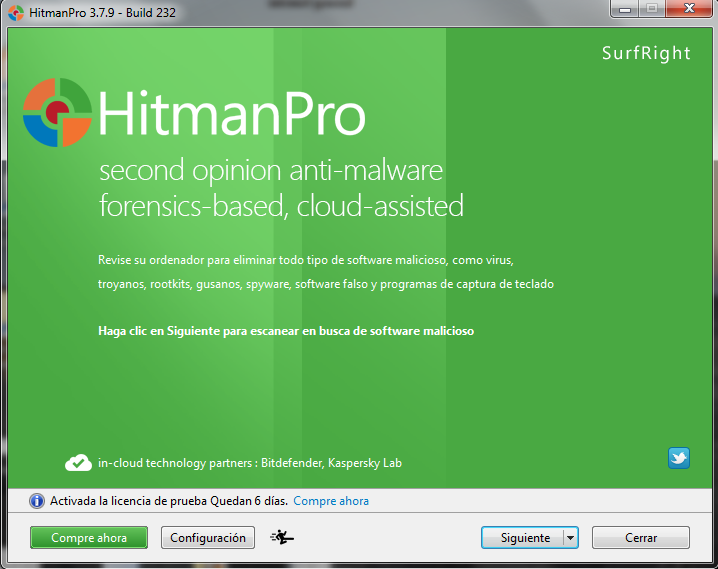Click the disabled maximize window button

tap(652, 10)
